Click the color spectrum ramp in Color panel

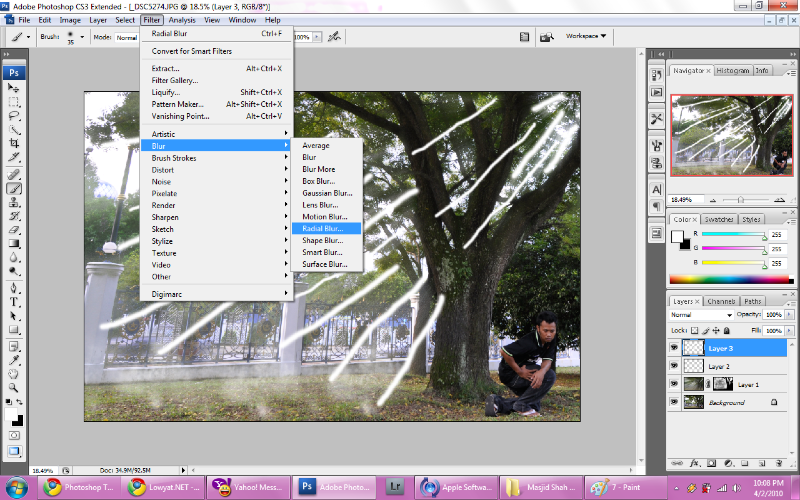728,279
